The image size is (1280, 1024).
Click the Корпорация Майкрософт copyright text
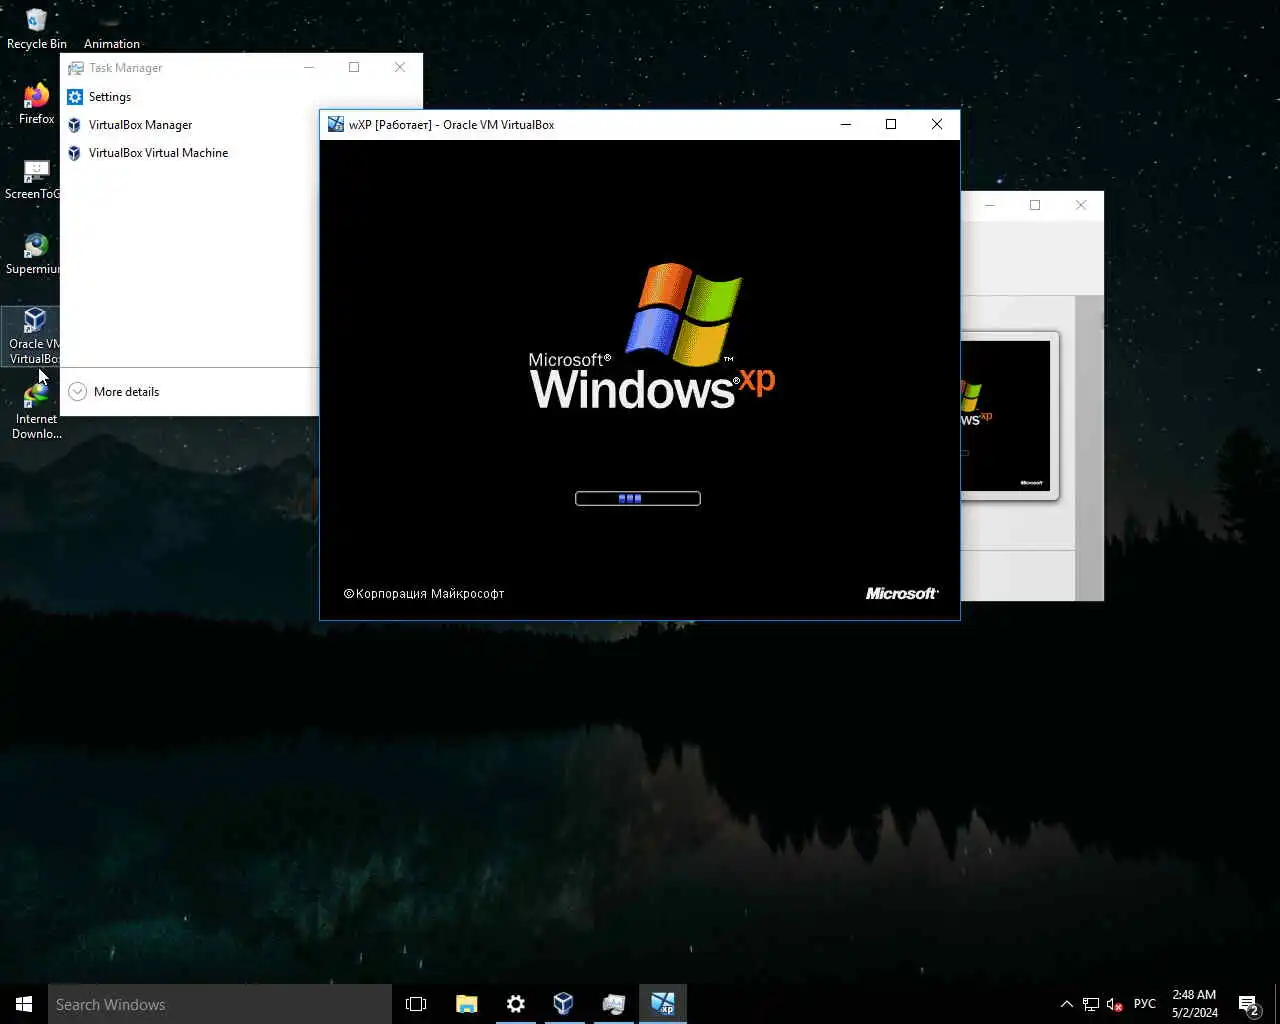point(424,594)
